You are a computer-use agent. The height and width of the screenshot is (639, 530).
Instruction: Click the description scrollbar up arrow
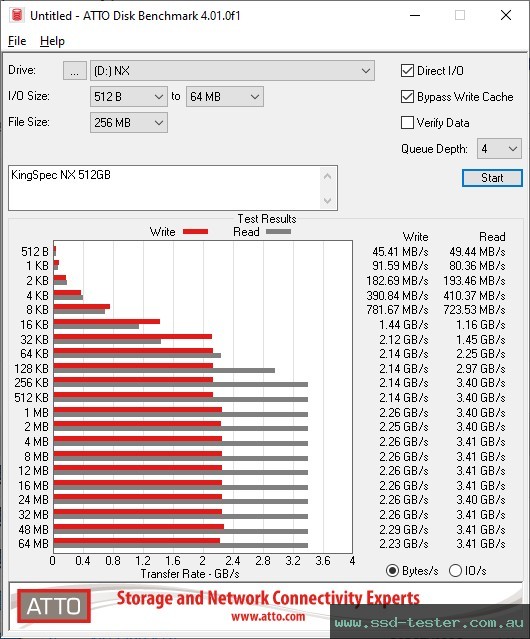(x=328, y=176)
